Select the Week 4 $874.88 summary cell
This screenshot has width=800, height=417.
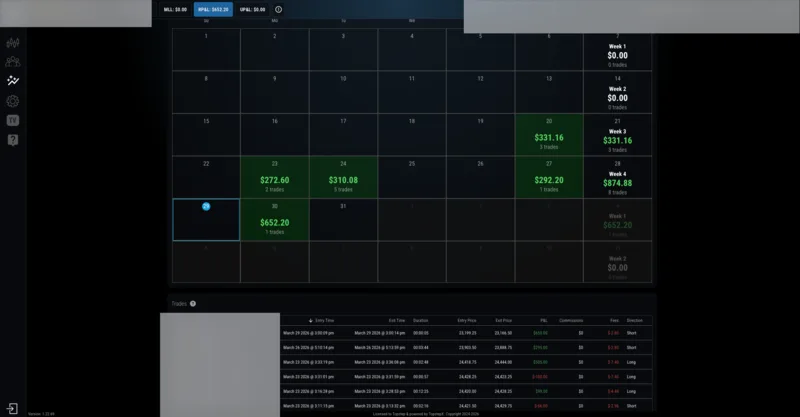coord(617,177)
